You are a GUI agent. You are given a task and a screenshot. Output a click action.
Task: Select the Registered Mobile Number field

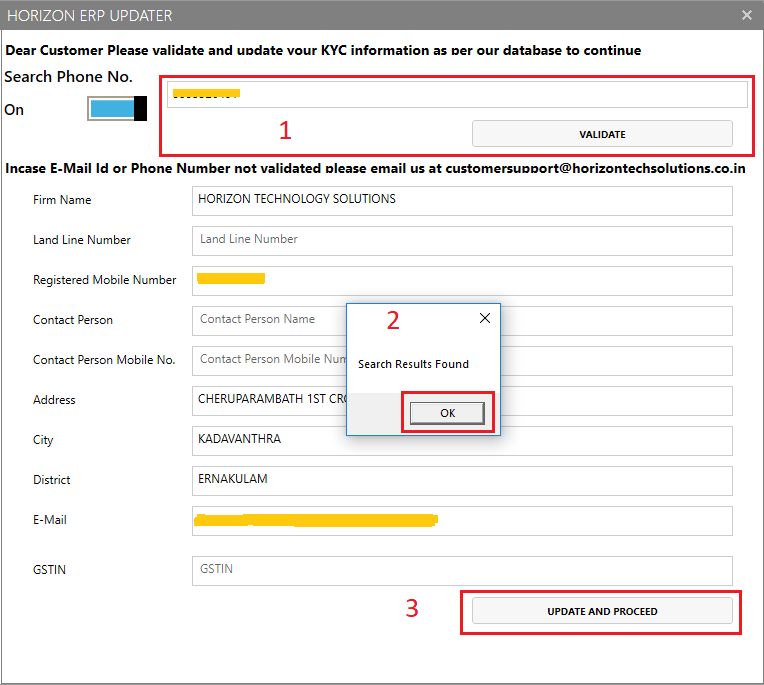pyautogui.click(x=462, y=281)
